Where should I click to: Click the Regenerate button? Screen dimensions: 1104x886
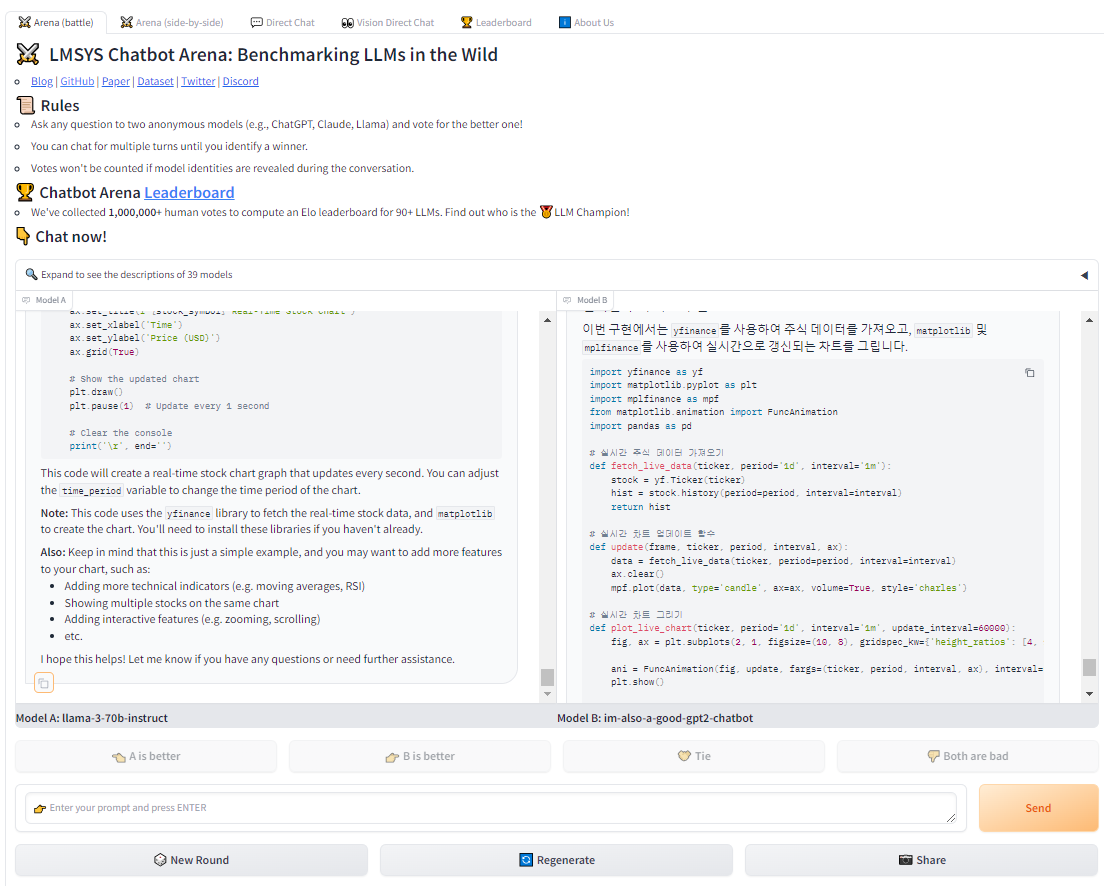[x=556, y=860]
